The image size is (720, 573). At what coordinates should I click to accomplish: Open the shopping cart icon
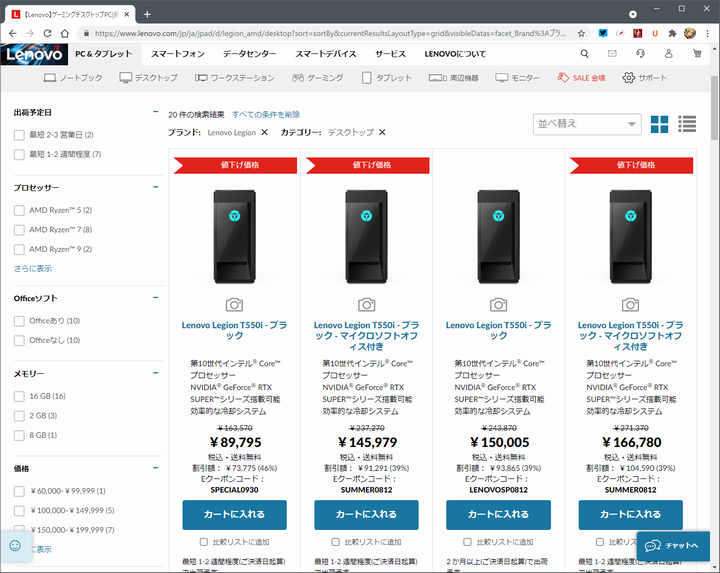tap(697, 54)
